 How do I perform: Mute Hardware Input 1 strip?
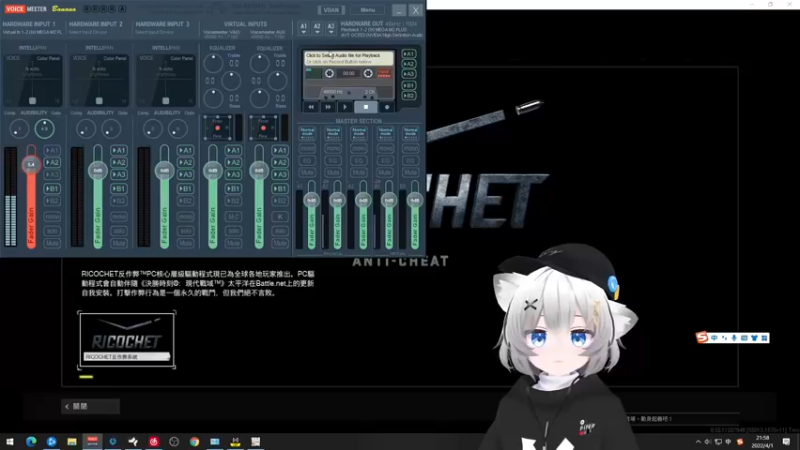click(x=52, y=243)
